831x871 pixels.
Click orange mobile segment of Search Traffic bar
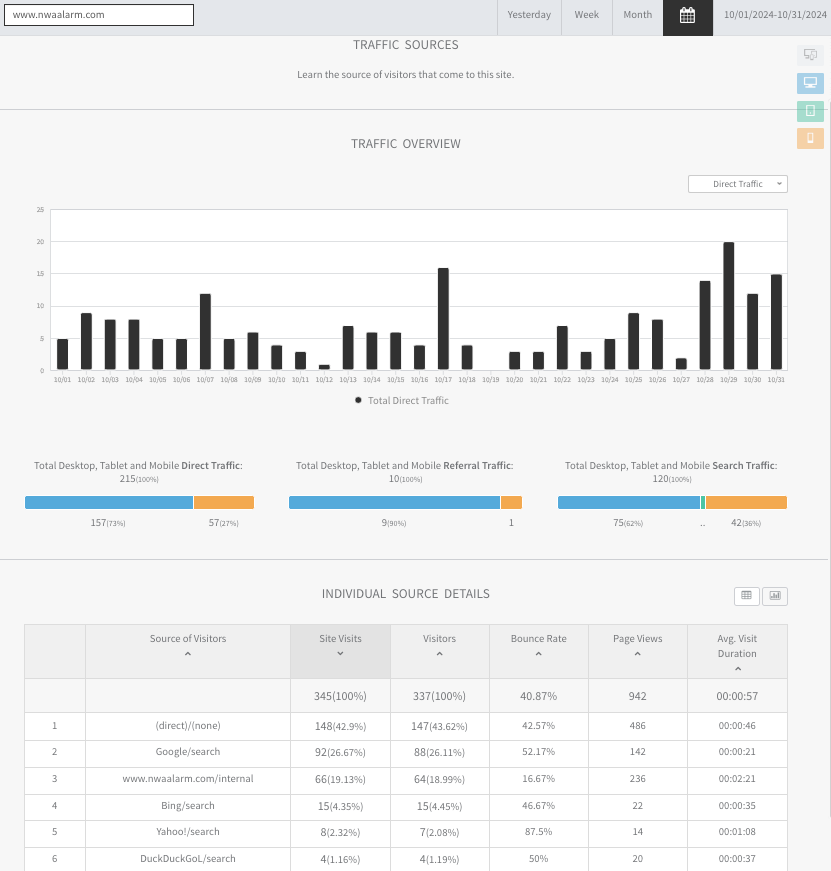(x=746, y=503)
